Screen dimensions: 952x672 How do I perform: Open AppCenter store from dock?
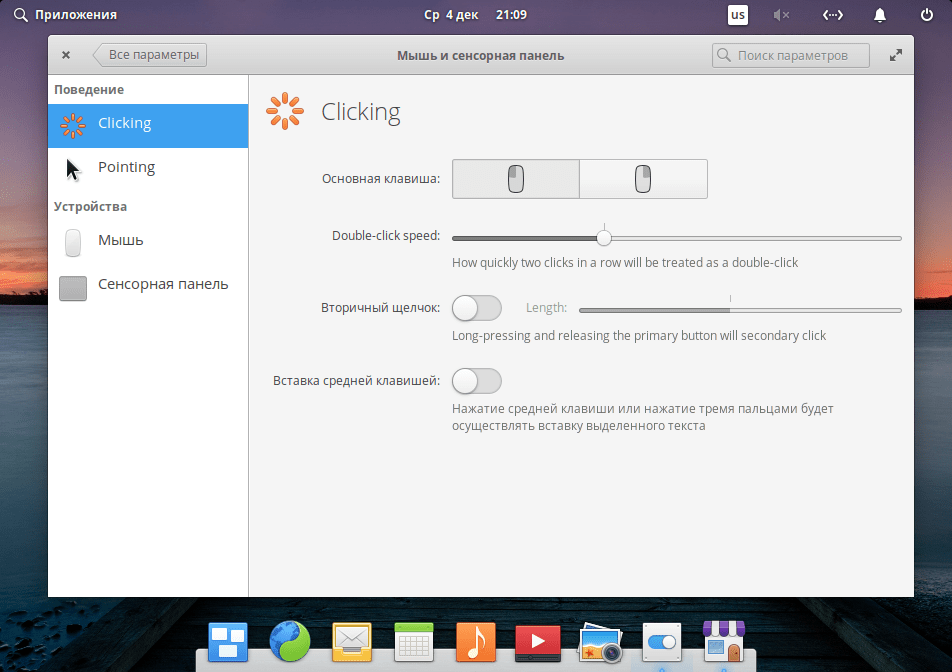click(724, 642)
